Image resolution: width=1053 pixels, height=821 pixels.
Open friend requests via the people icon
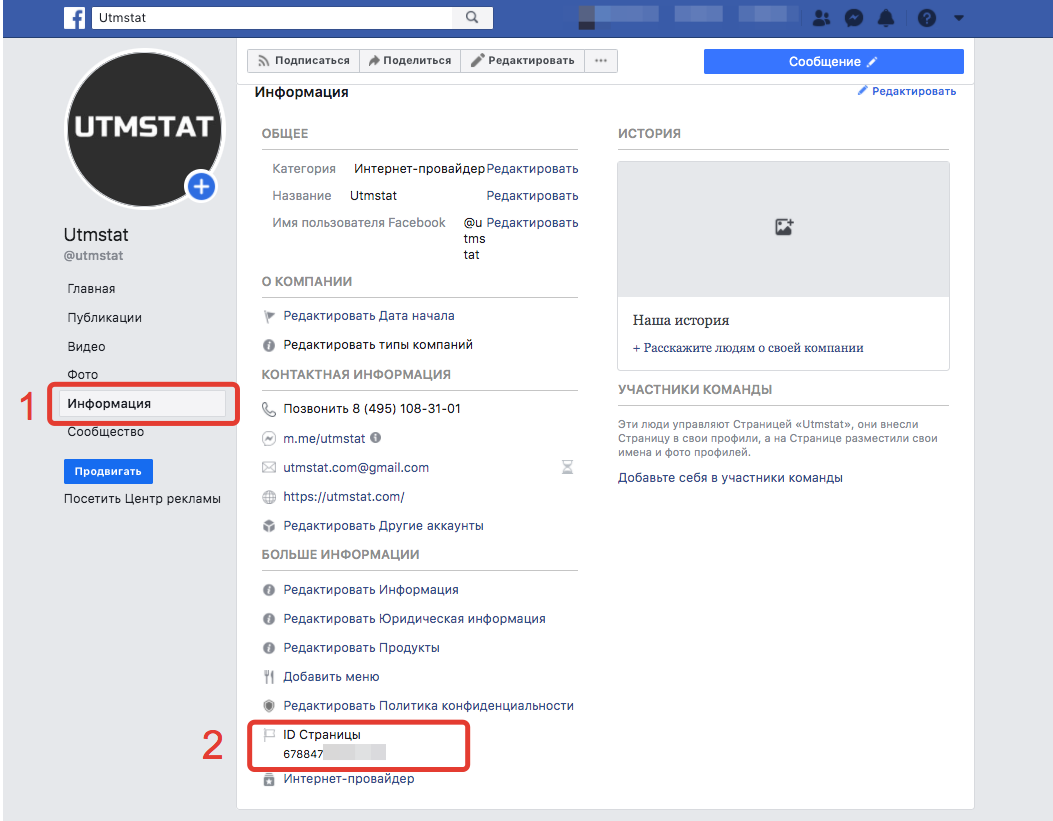click(x=821, y=17)
